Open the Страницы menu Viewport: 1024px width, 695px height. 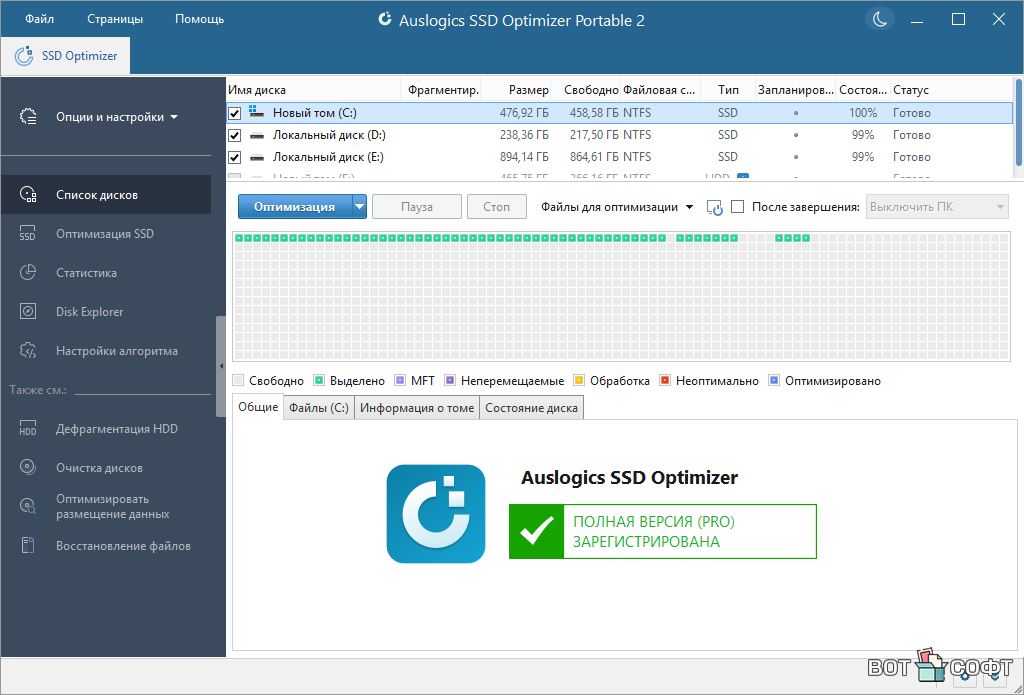115,19
